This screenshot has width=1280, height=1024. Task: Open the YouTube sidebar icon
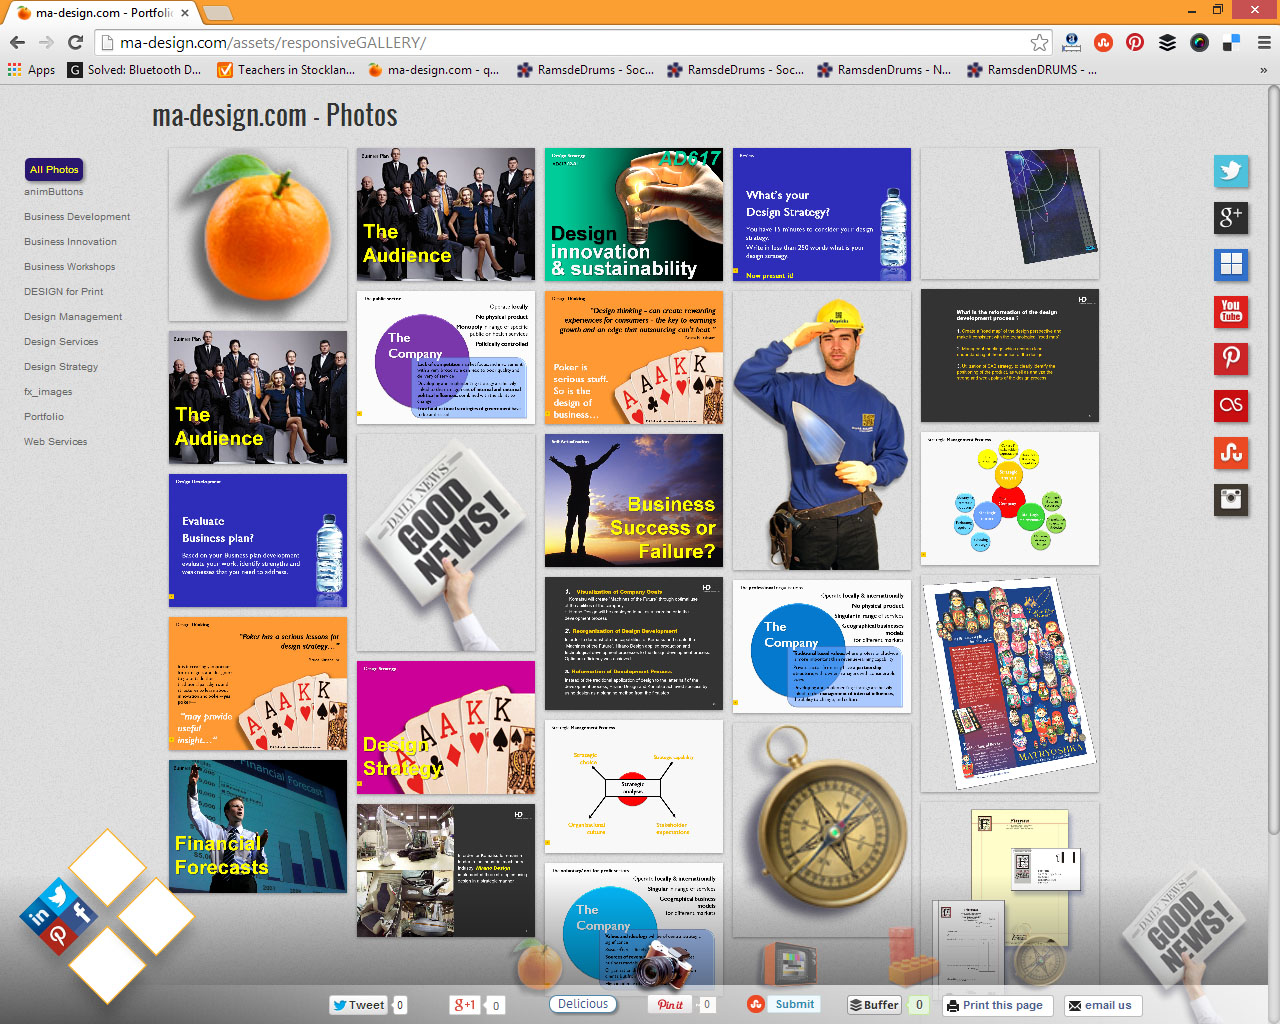(1231, 311)
